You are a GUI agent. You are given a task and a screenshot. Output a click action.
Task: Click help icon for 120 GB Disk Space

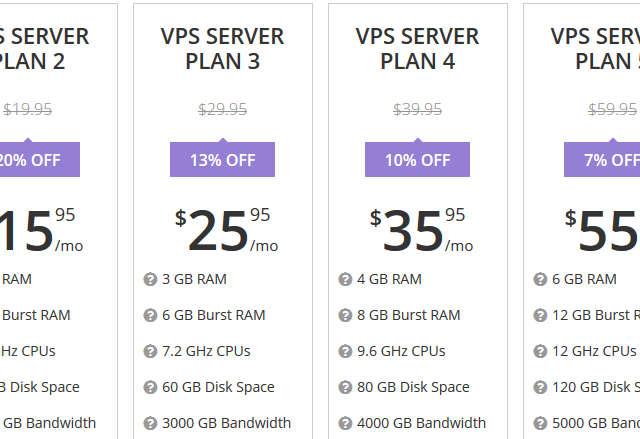(x=540, y=387)
